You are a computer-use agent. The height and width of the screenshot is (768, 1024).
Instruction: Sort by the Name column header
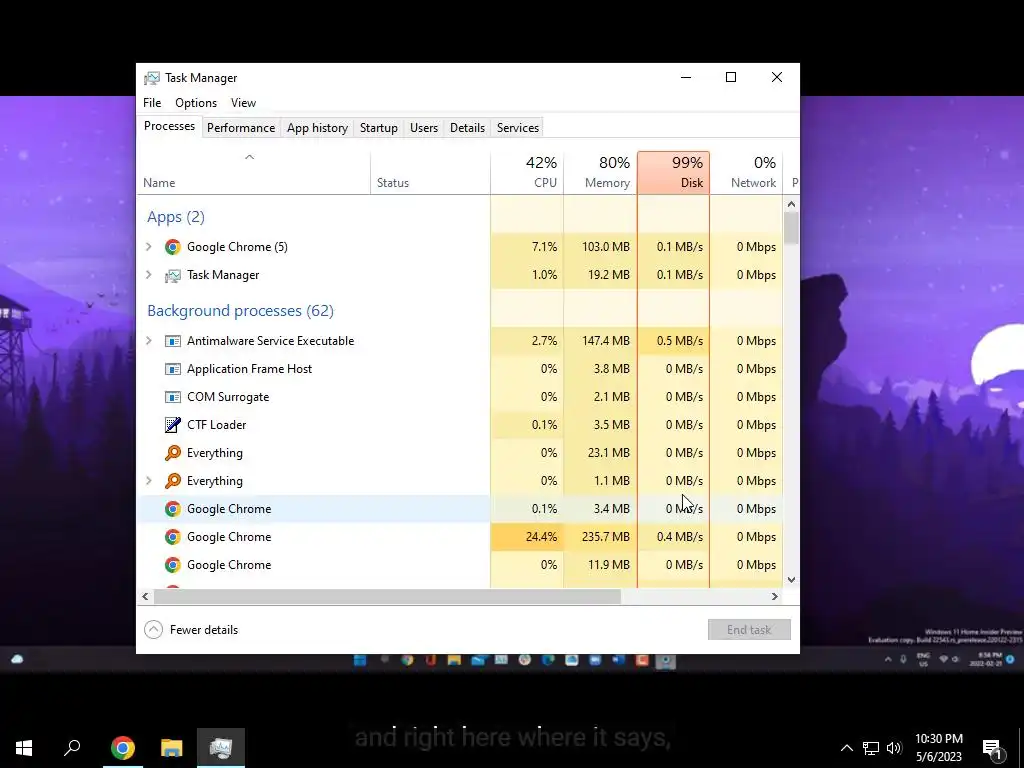(x=253, y=173)
